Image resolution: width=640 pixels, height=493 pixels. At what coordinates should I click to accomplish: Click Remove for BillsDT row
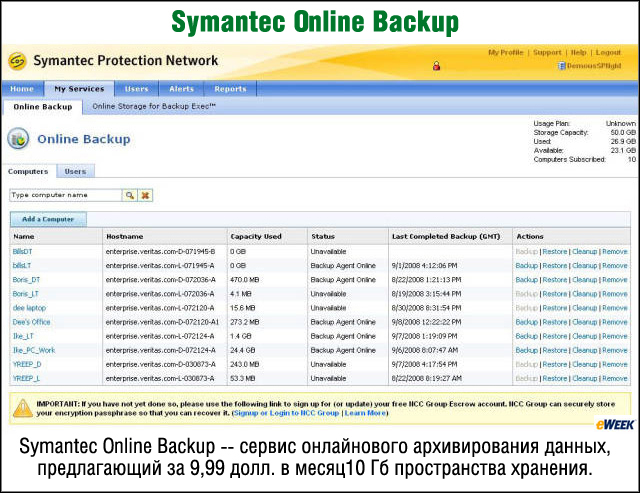pyautogui.click(x=615, y=251)
